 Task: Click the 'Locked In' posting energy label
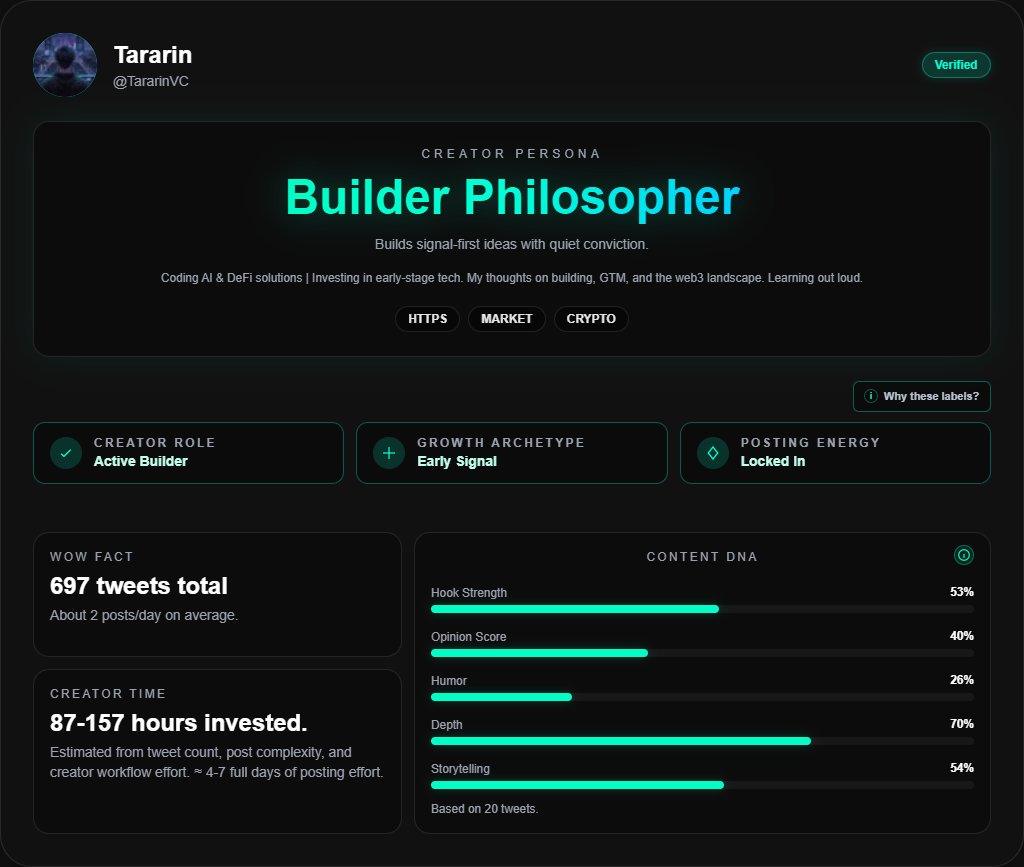[x=773, y=461]
